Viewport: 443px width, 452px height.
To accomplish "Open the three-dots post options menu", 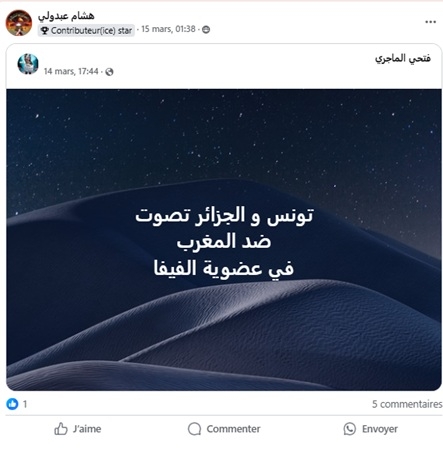I will point(430,22).
